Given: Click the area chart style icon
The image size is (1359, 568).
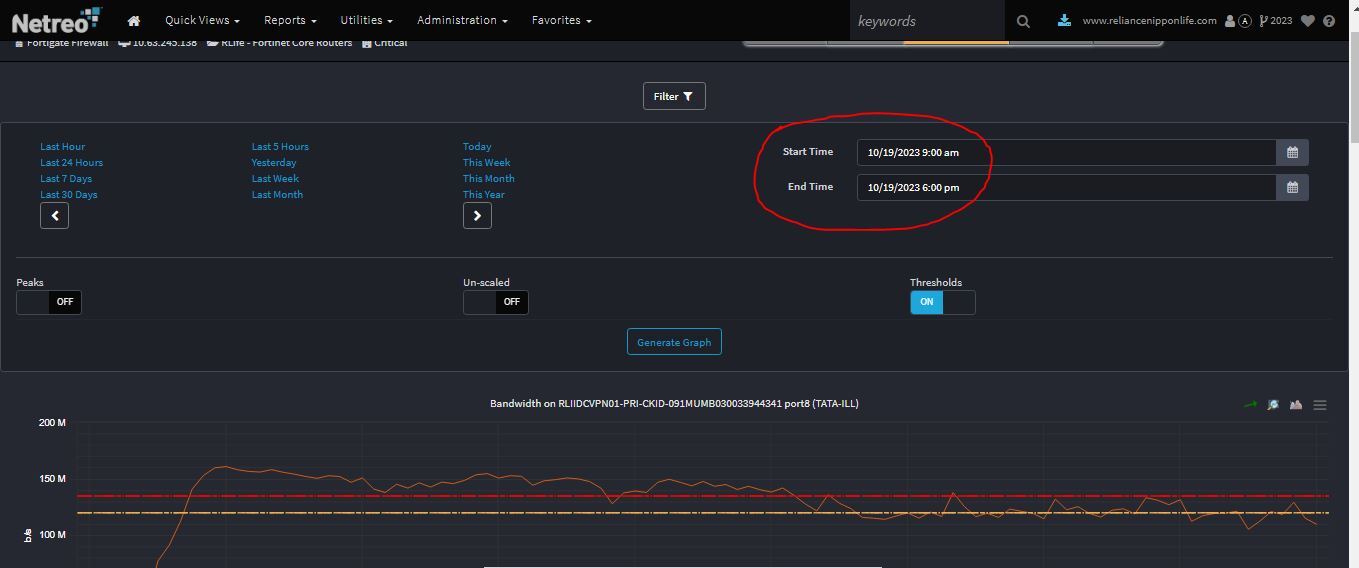Looking at the screenshot, I should coord(1296,405).
